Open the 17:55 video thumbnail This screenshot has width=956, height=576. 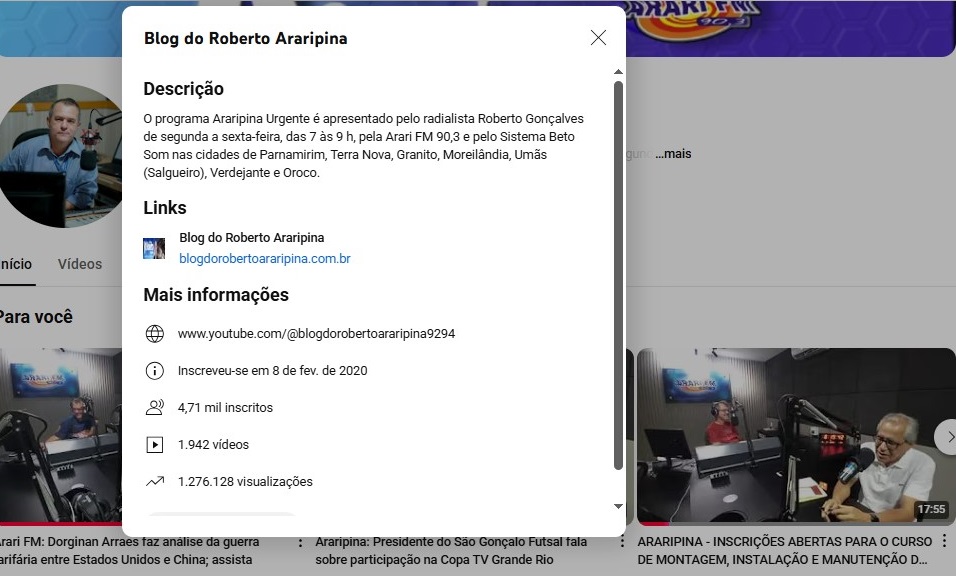pyautogui.click(x=796, y=436)
